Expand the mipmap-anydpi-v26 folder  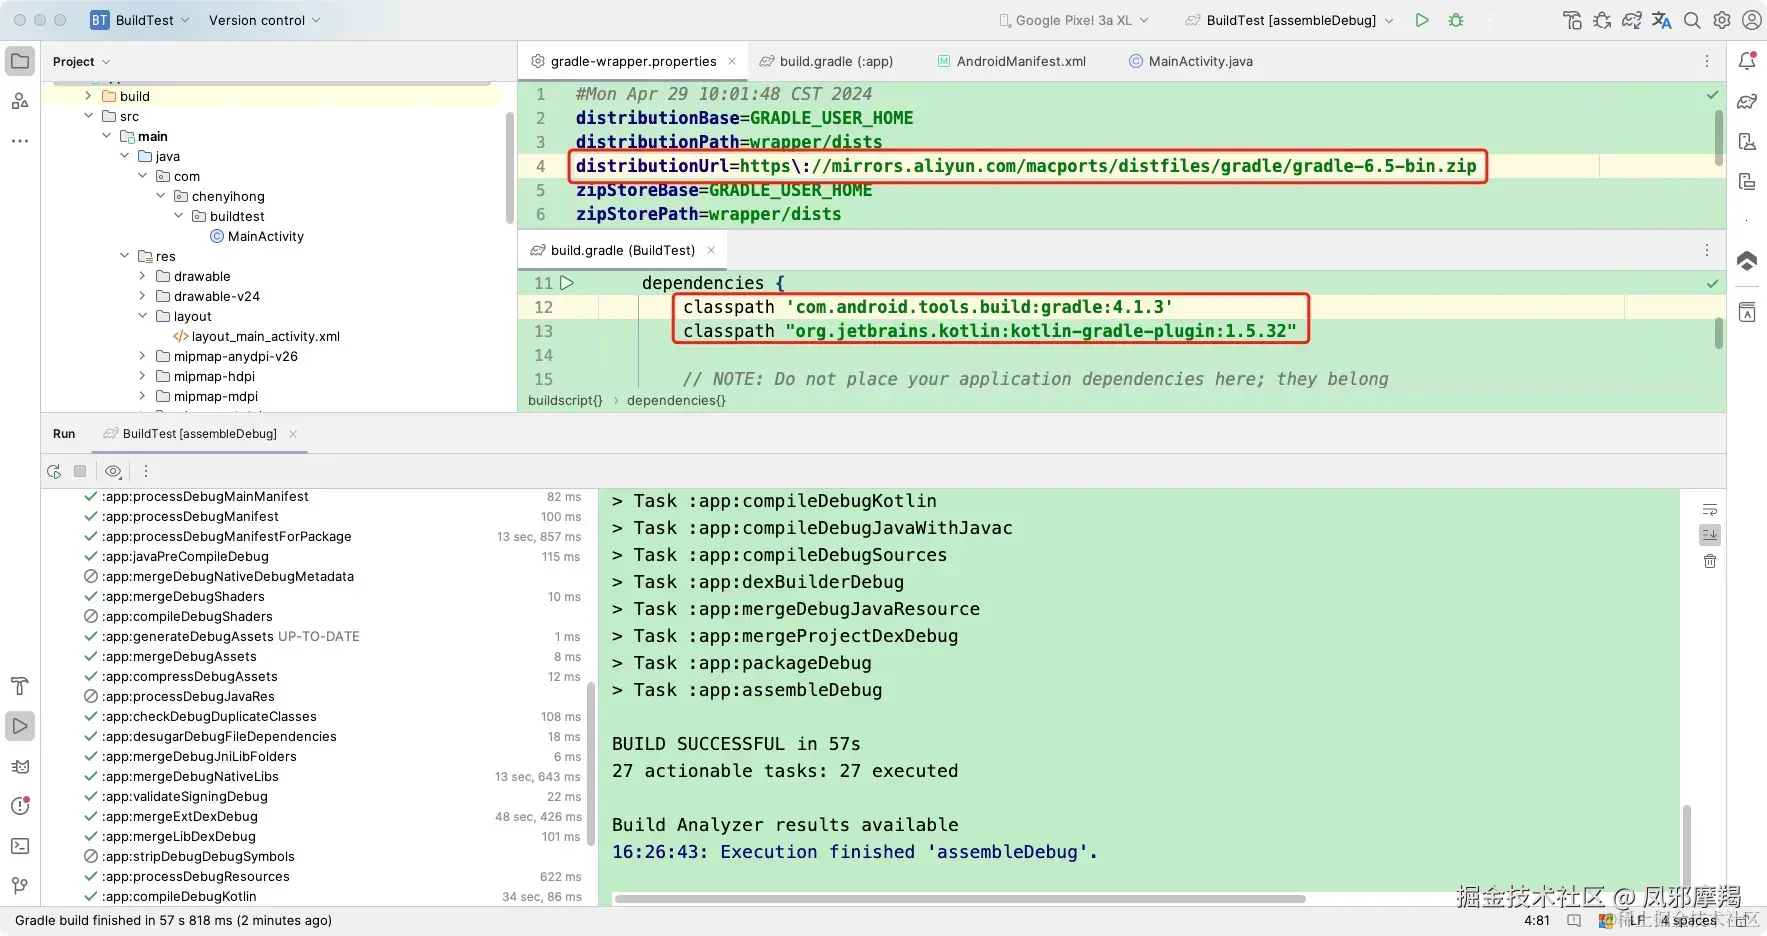142,356
